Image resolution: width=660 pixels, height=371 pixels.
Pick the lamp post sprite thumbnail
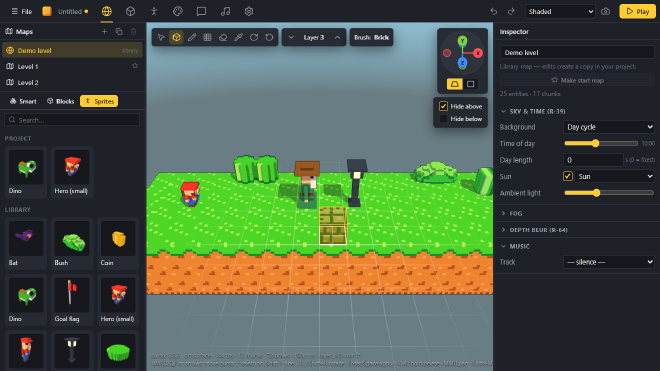pyautogui.click(x=72, y=351)
